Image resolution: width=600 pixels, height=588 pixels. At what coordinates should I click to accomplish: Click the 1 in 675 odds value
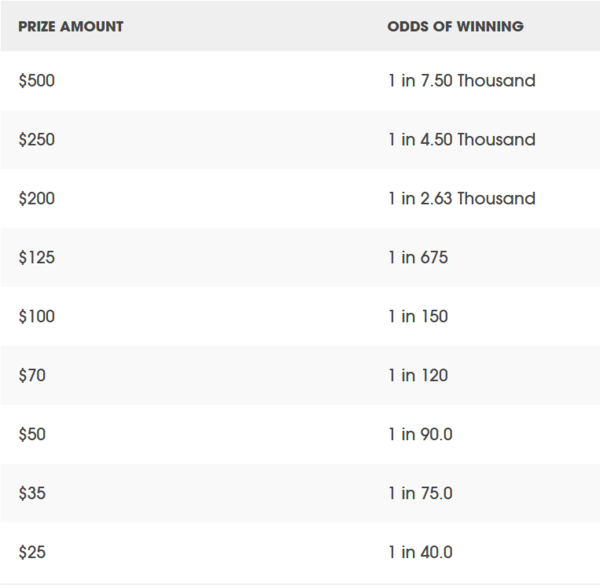click(x=418, y=258)
